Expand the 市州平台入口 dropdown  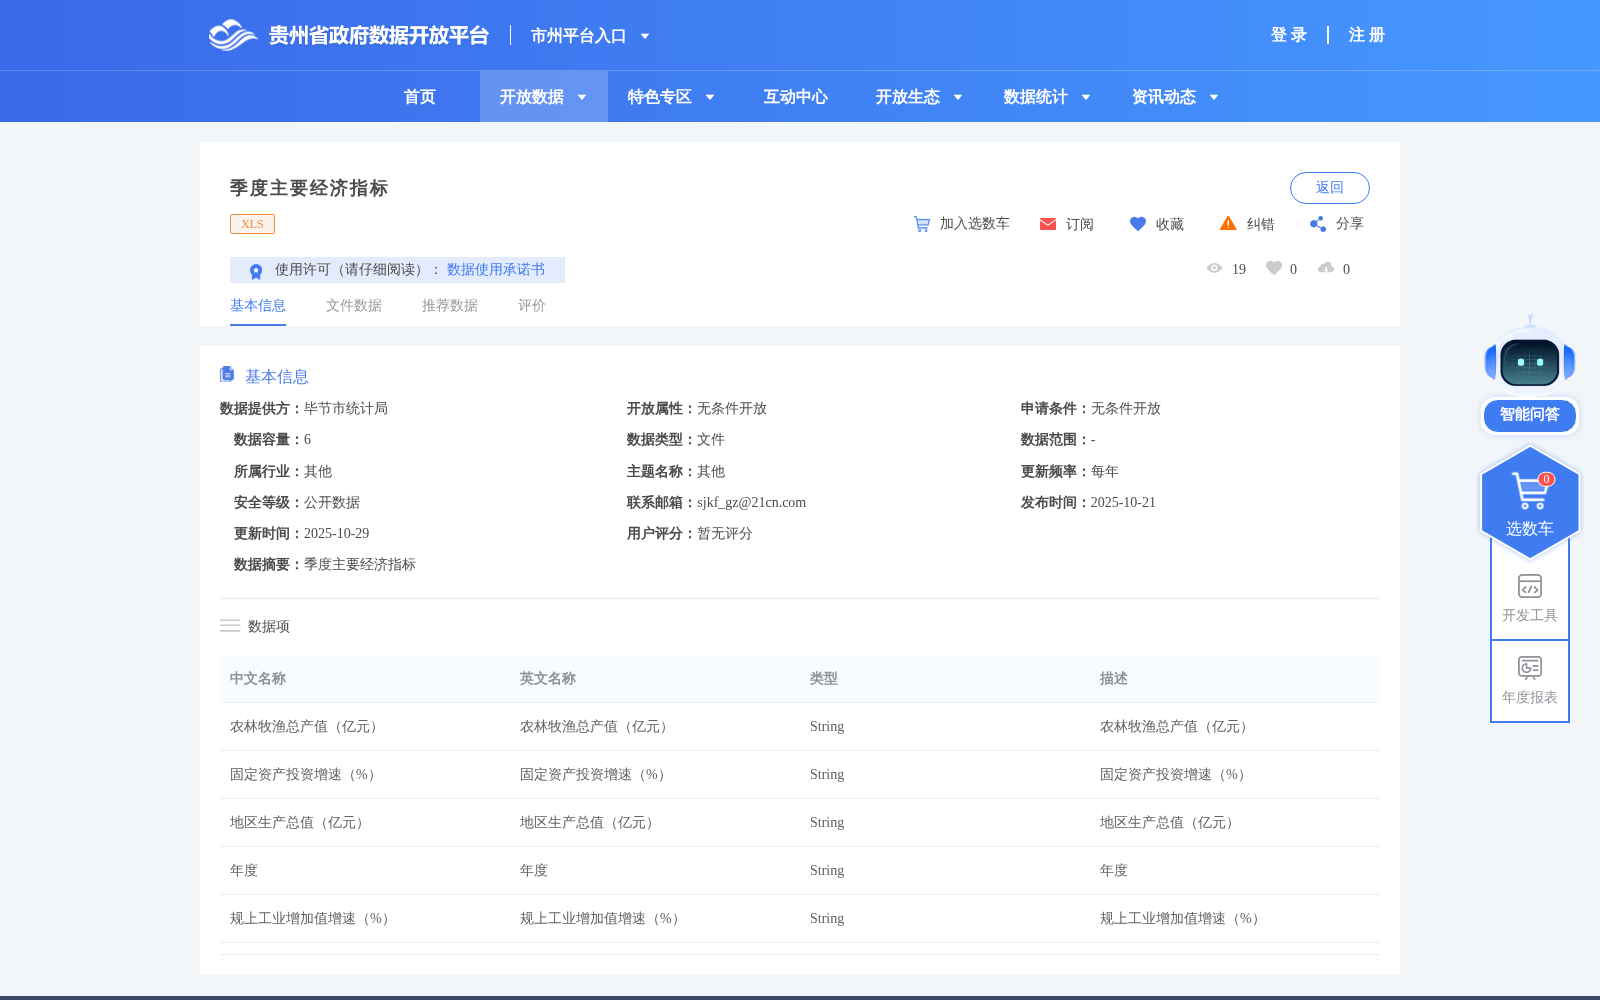645,36
